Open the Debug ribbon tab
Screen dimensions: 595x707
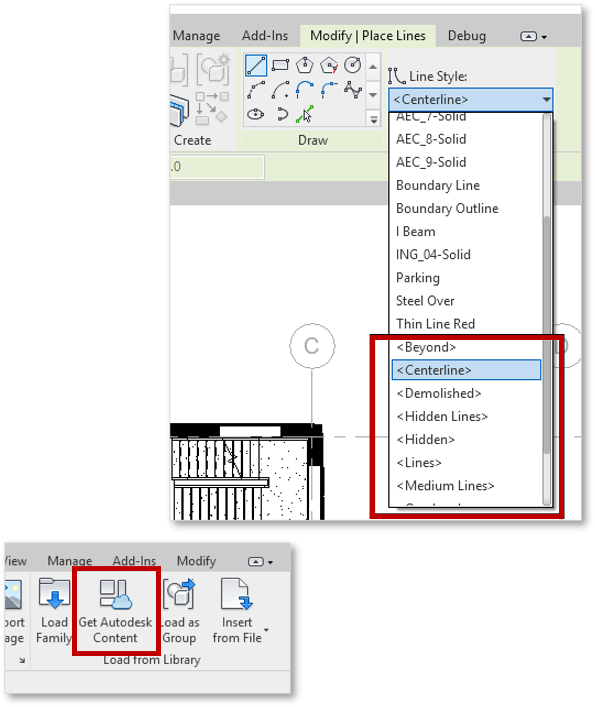[467, 36]
